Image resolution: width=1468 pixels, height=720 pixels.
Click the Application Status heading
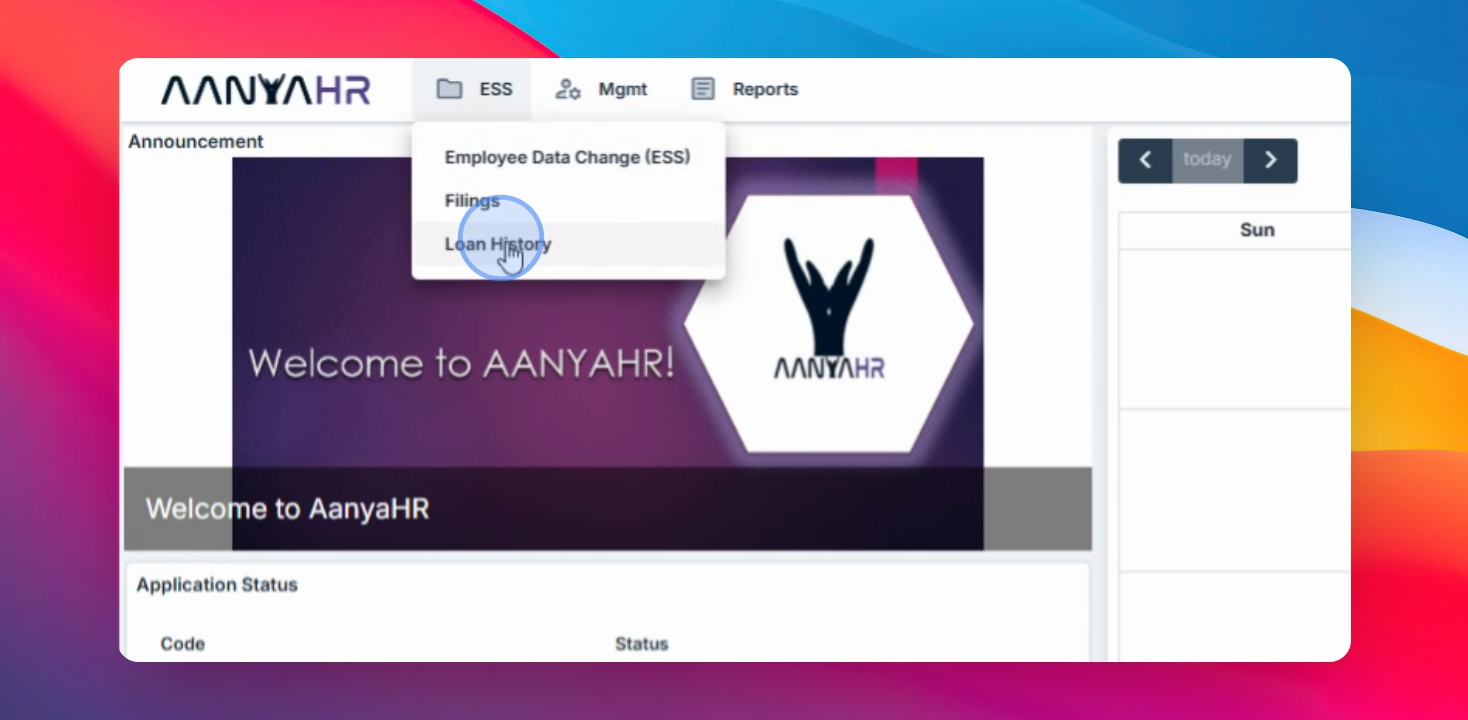[x=217, y=585]
